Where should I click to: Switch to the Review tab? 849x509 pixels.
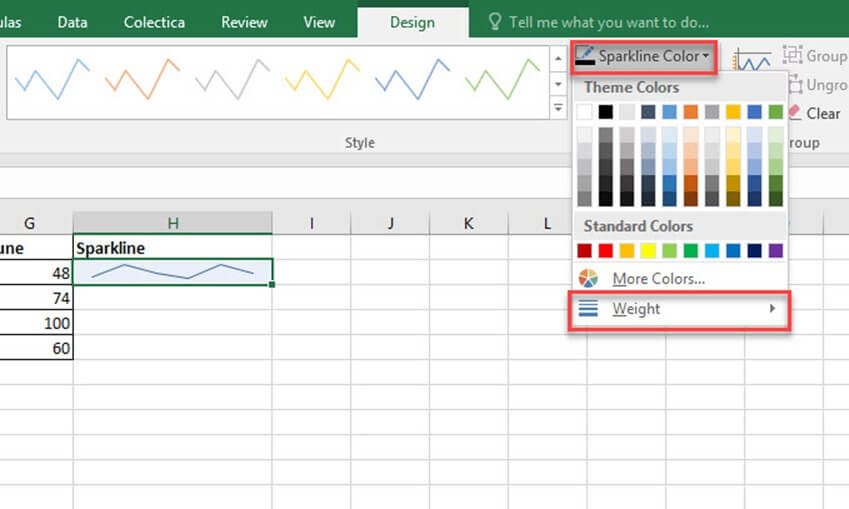pyautogui.click(x=244, y=22)
